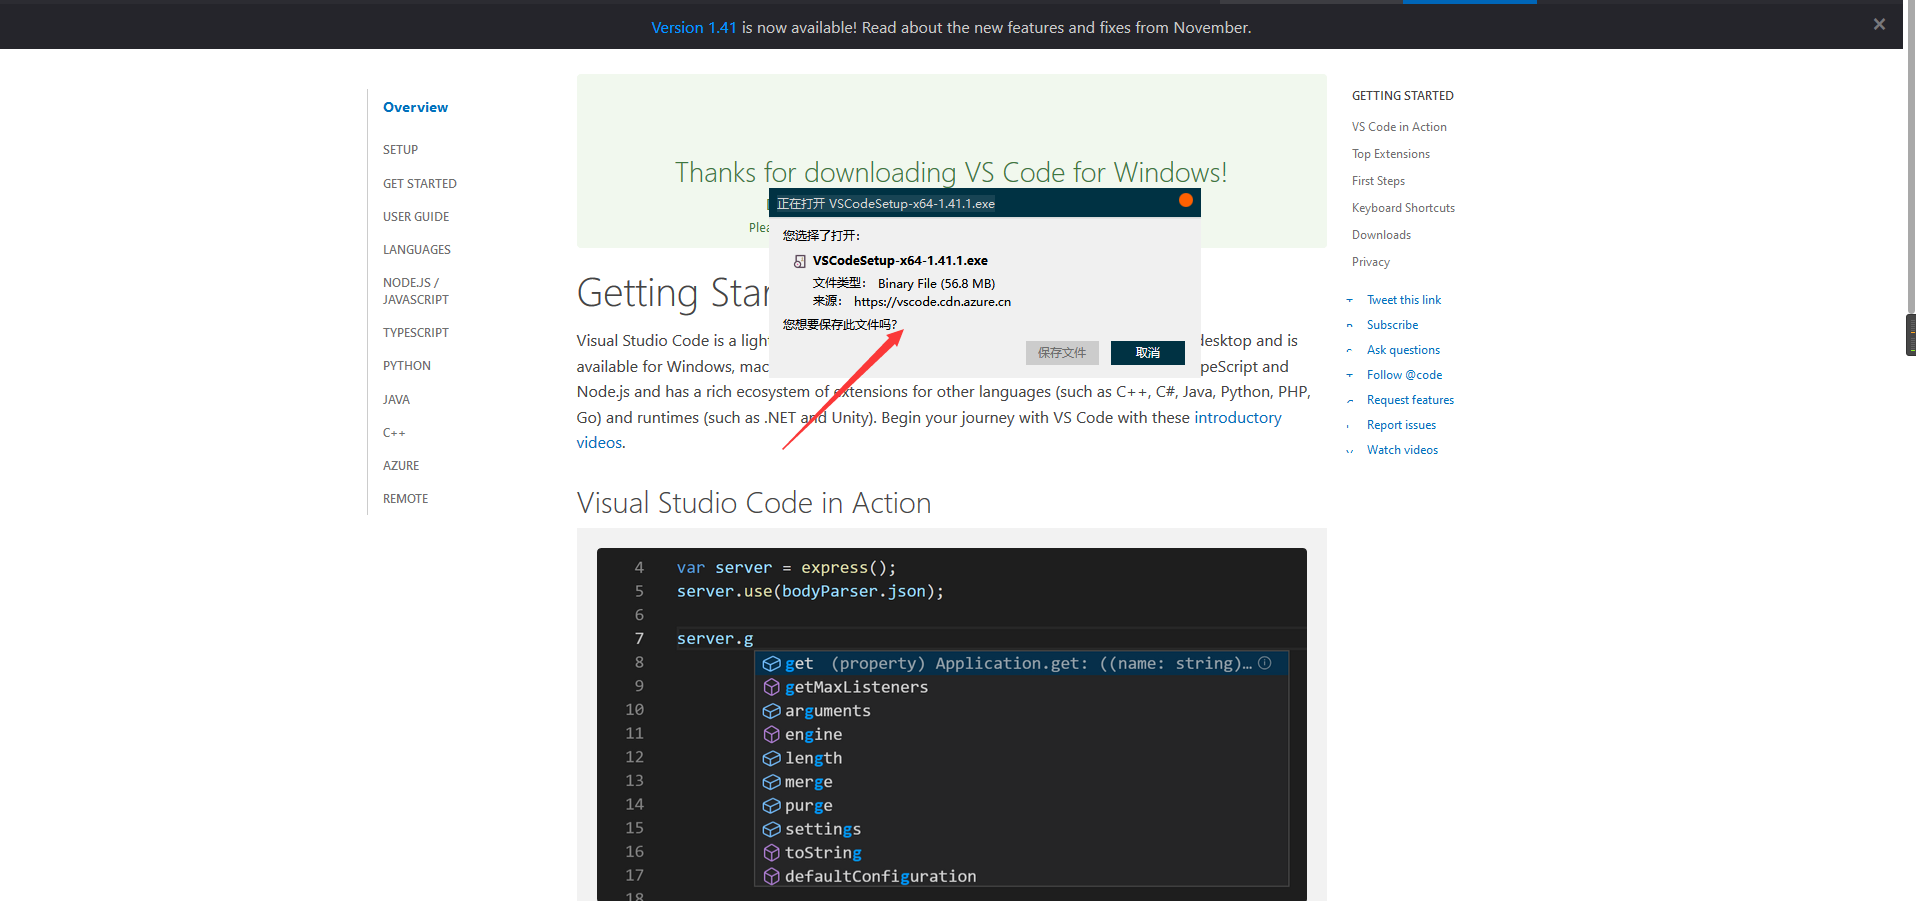Open USER GUIDE section in sidebar
The image size is (1916, 901).
(416, 217)
